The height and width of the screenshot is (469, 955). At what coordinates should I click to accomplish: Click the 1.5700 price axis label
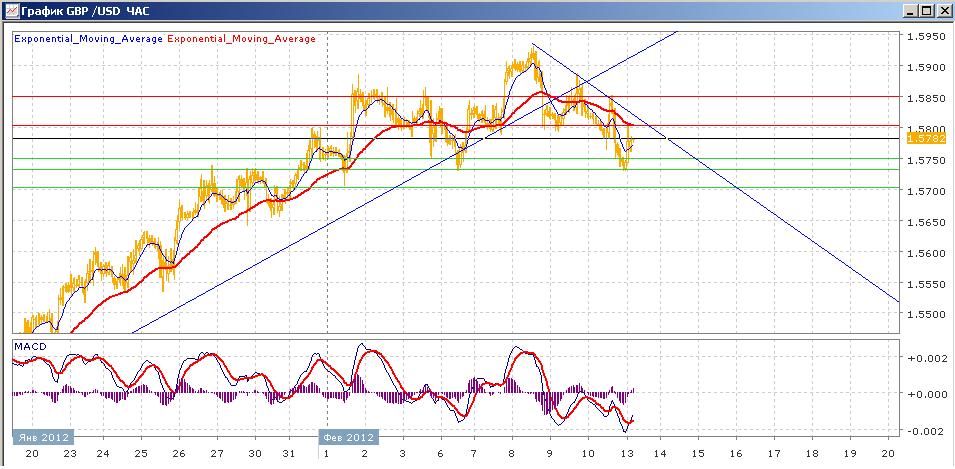coord(924,191)
